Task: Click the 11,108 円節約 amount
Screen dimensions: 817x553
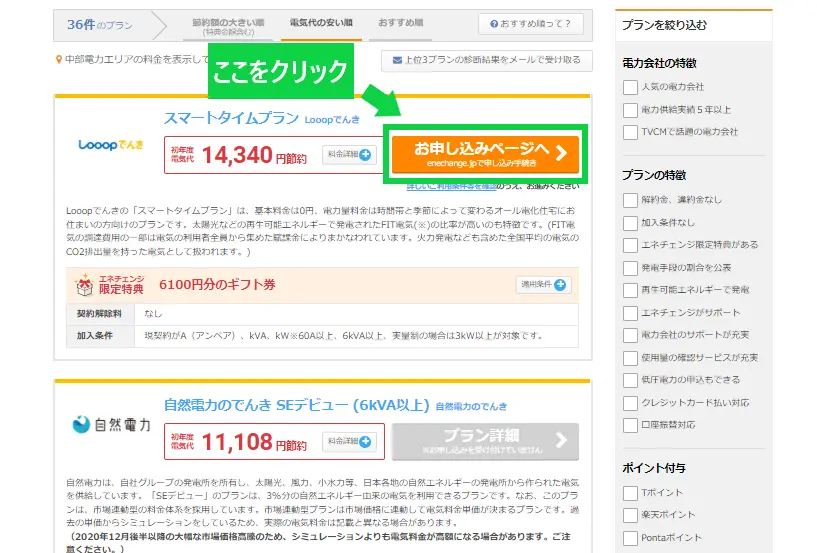Action: [254, 442]
